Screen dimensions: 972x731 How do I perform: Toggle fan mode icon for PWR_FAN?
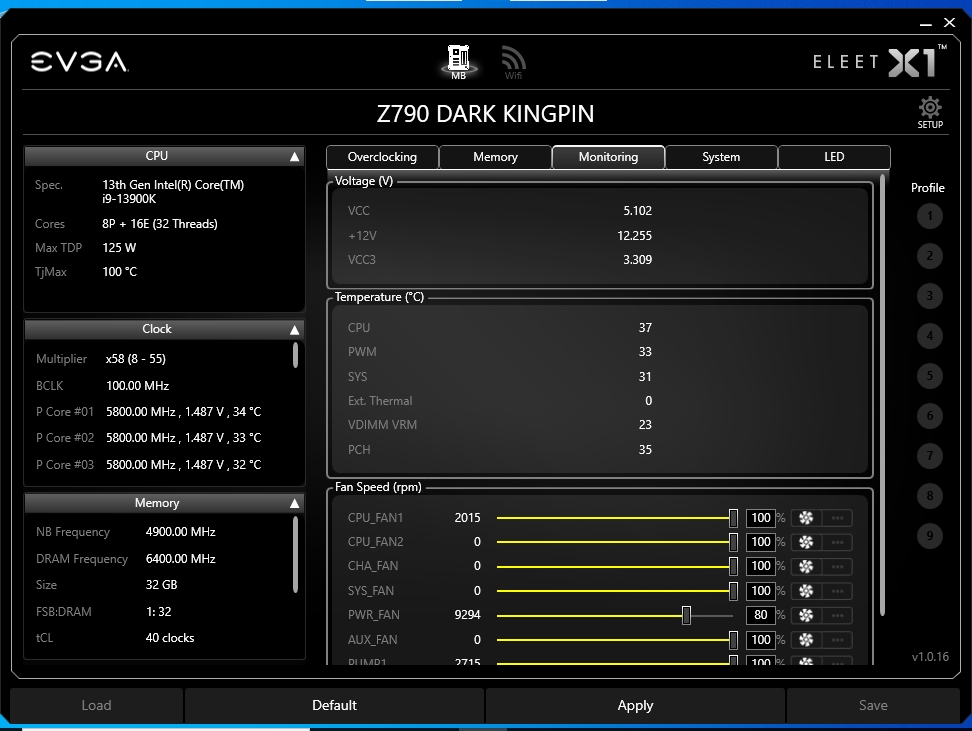pyautogui.click(x=806, y=615)
